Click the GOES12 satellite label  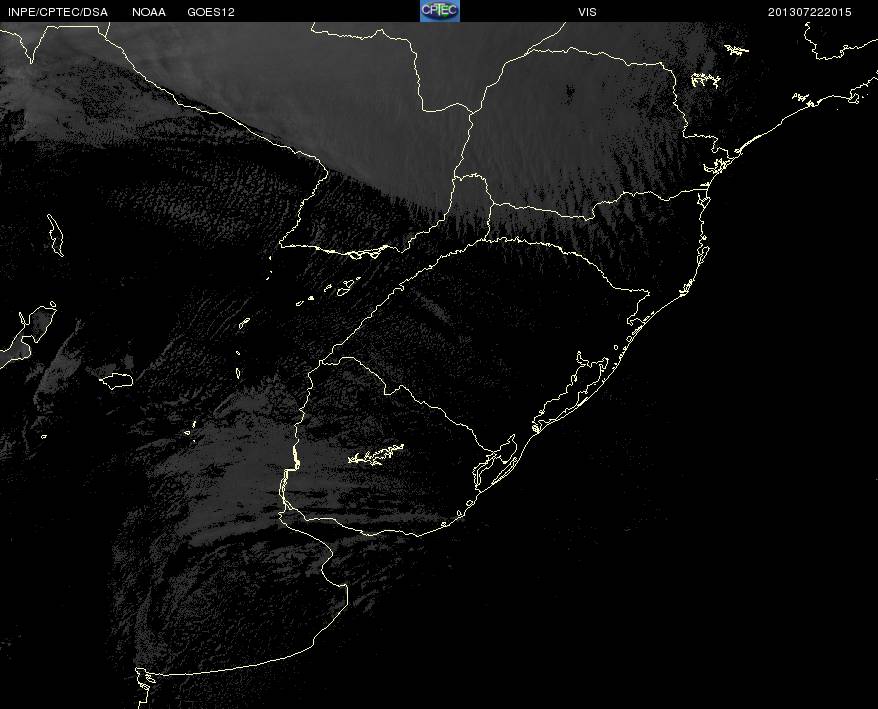pos(211,12)
